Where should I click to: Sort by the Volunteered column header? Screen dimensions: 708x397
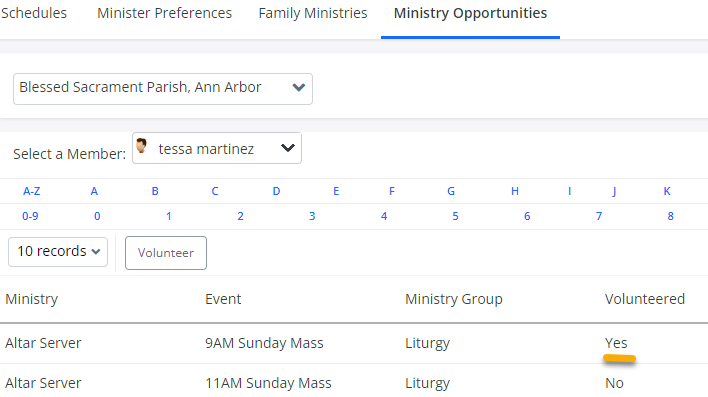coord(645,299)
